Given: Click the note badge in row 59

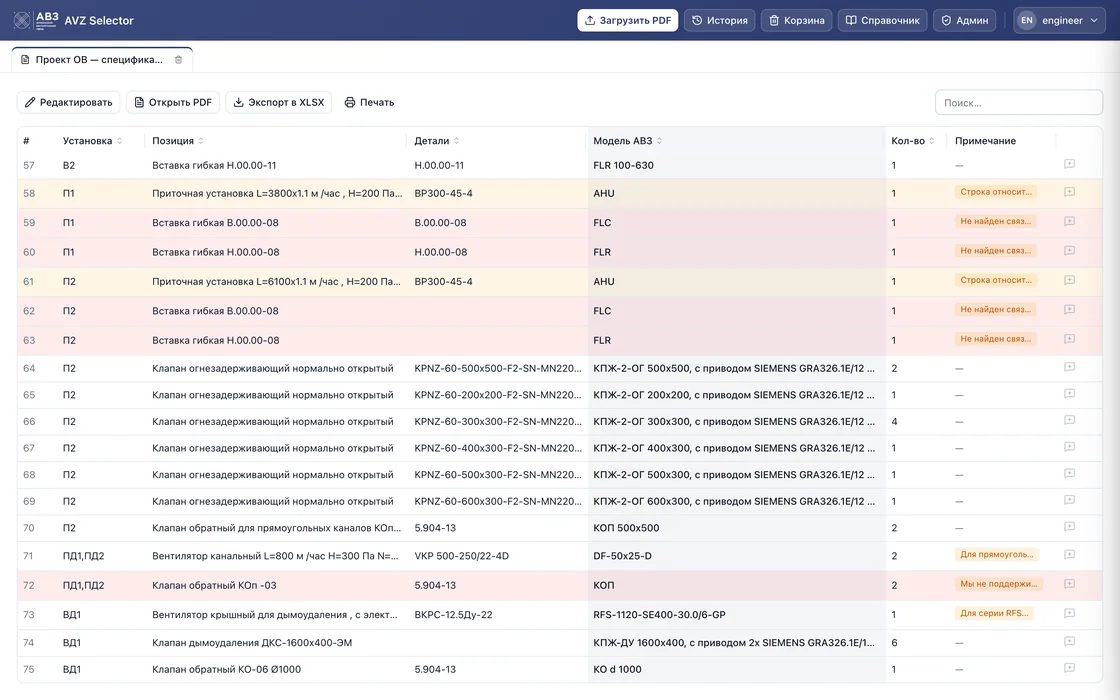Looking at the screenshot, I should tap(995, 221).
